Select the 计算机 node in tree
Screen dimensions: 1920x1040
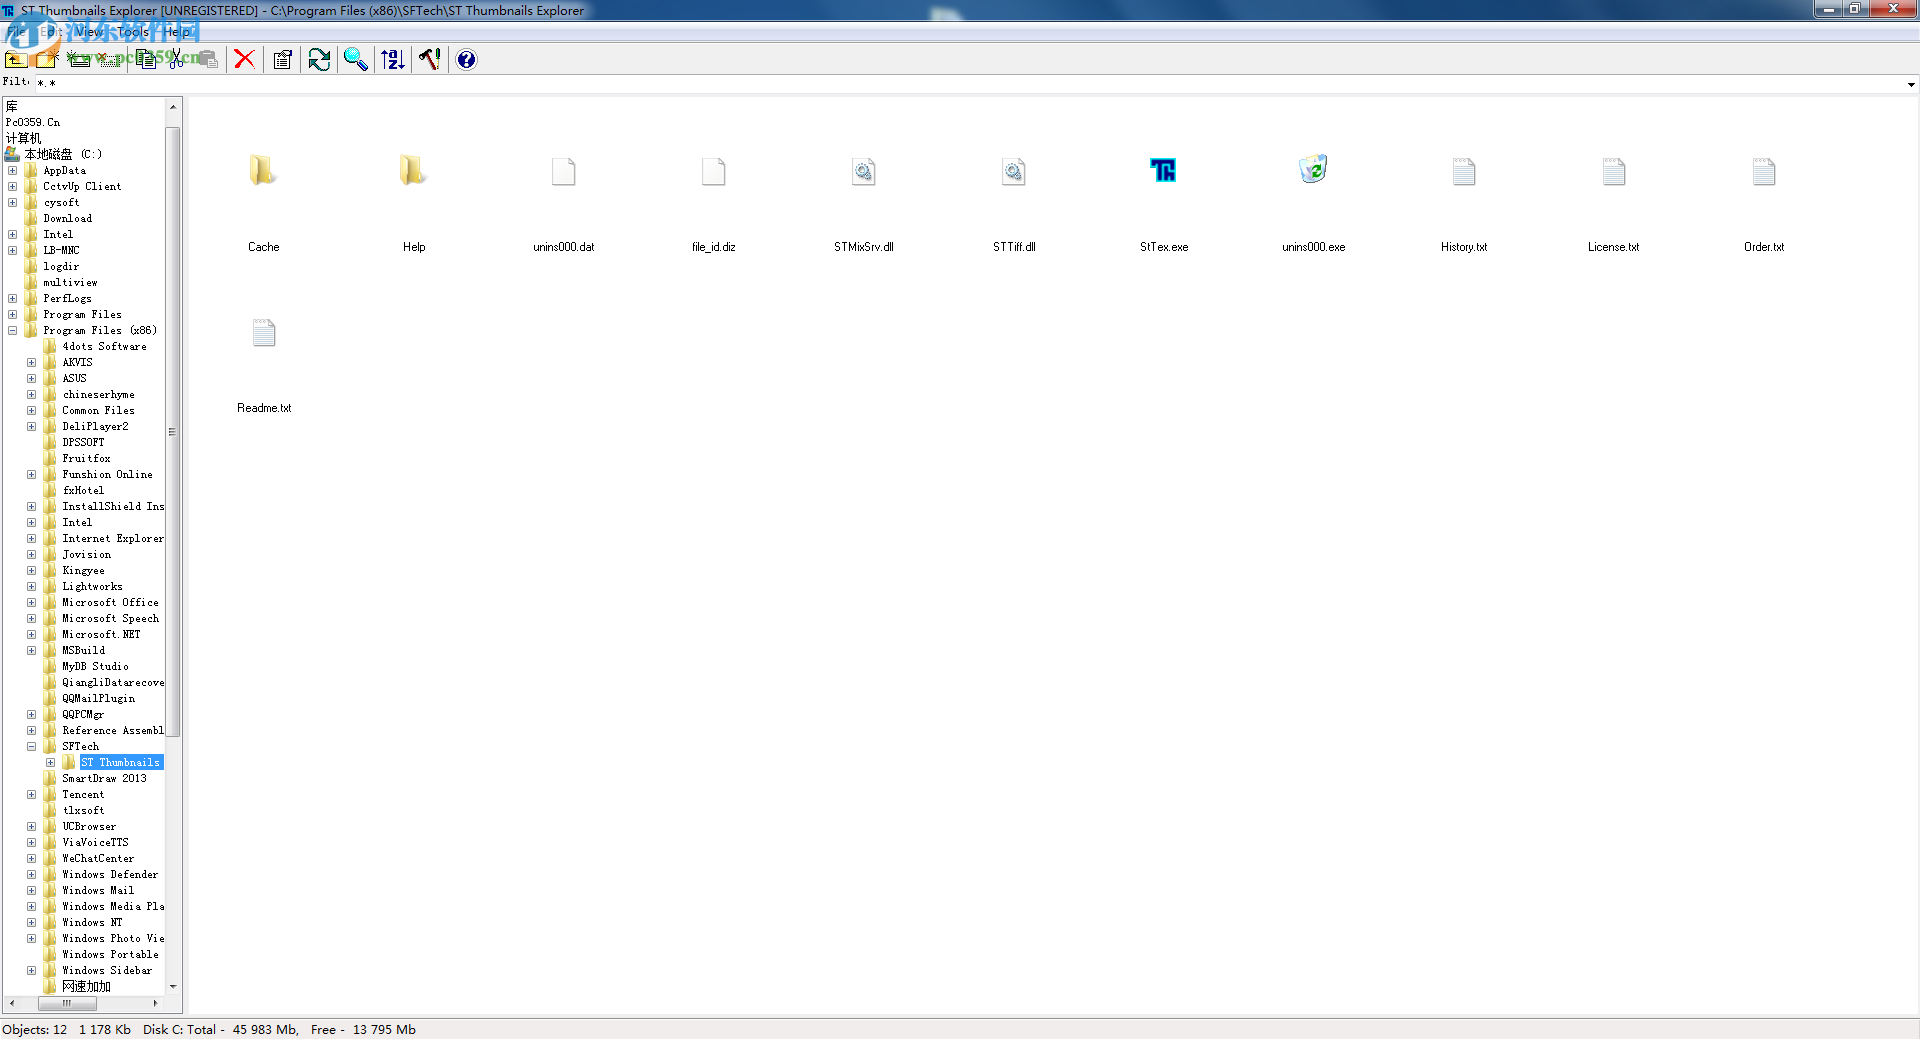pos(23,139)
